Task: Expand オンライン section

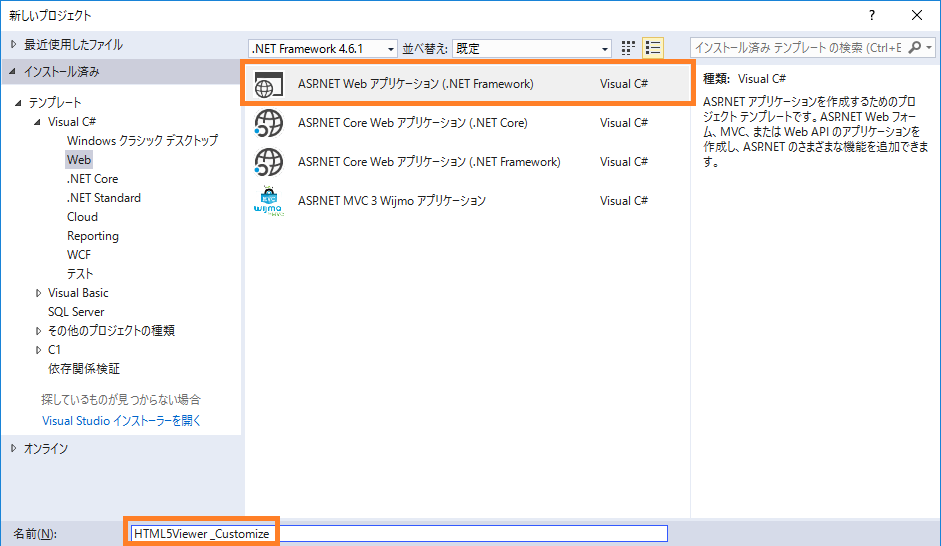Action: (x=13, y=448)
